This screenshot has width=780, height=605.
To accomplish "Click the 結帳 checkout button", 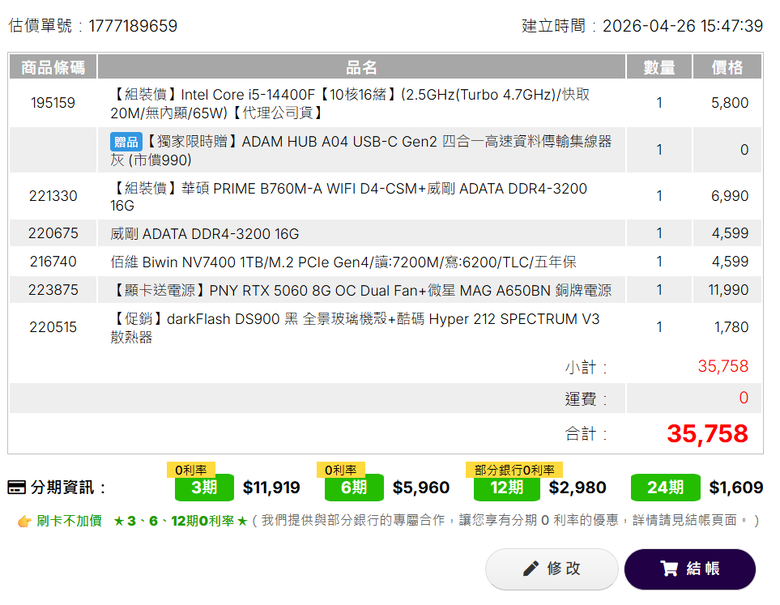I will (x=690, y=569).
